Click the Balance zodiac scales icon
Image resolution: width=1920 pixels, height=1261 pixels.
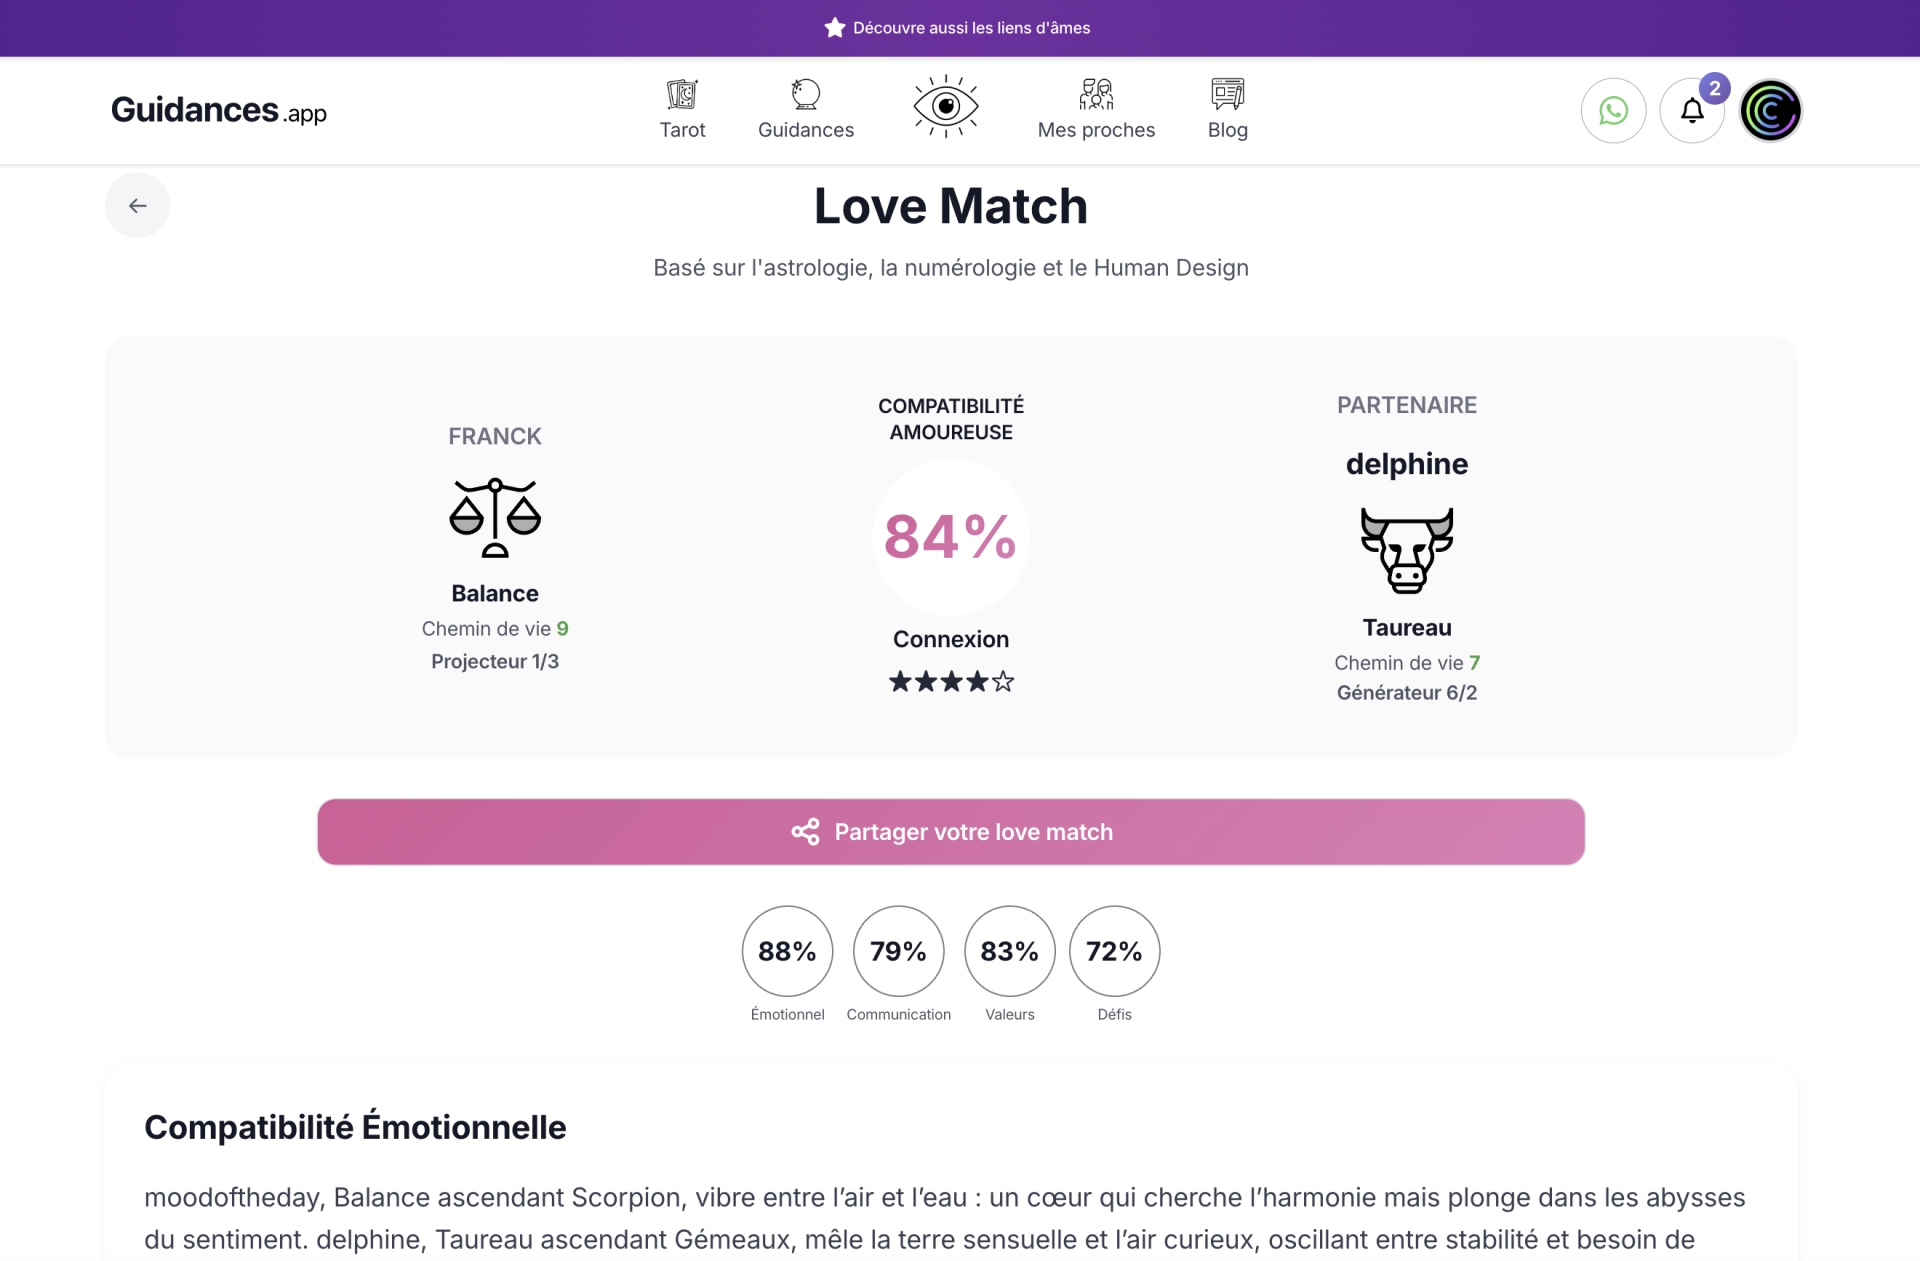click(x=495, y=518)
